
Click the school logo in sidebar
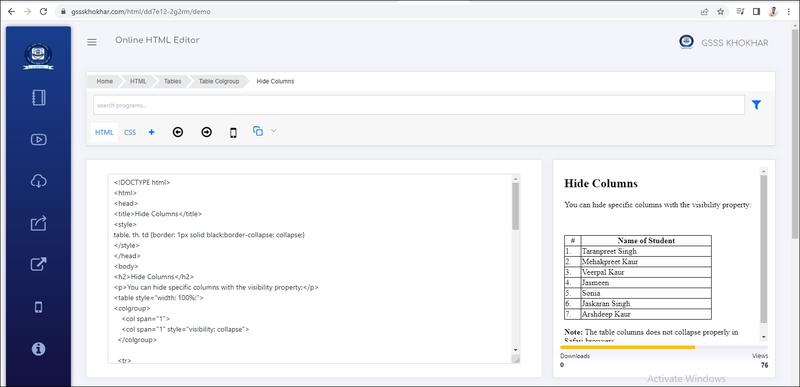[x=39, y=56]
